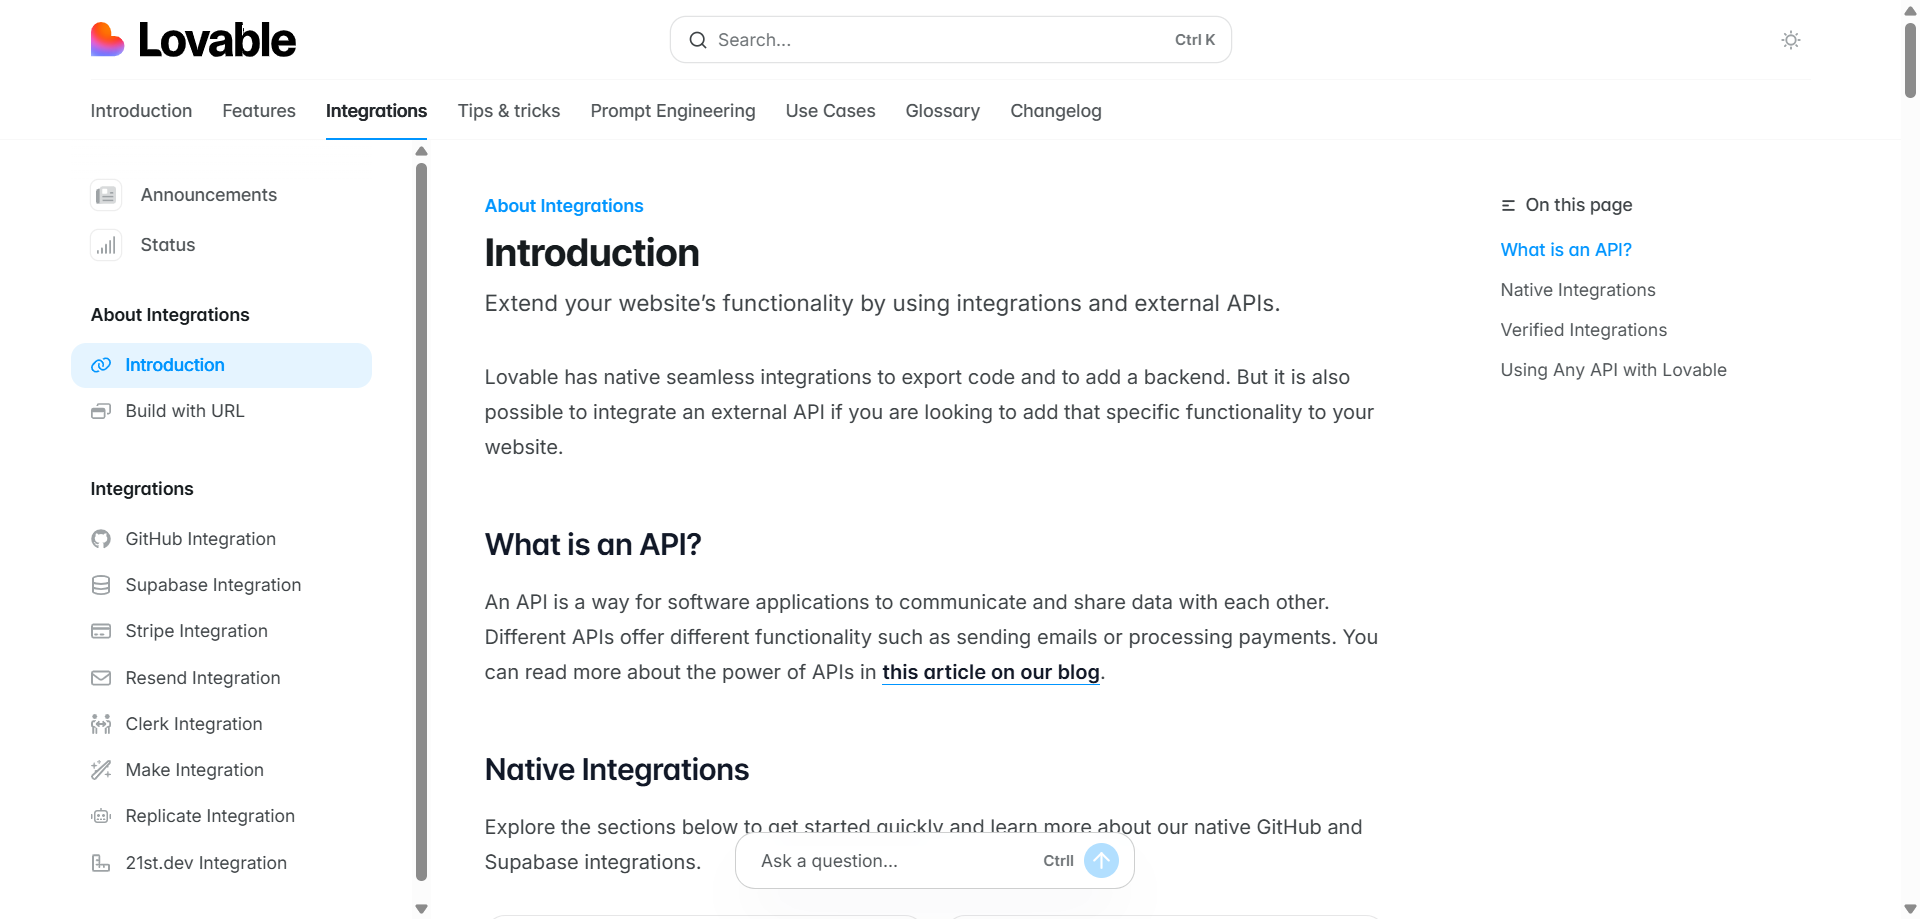Image resolution: width=1920 pixels, height=919 pixels.
Task: Focus the Search input field
Action: point(950,40)
